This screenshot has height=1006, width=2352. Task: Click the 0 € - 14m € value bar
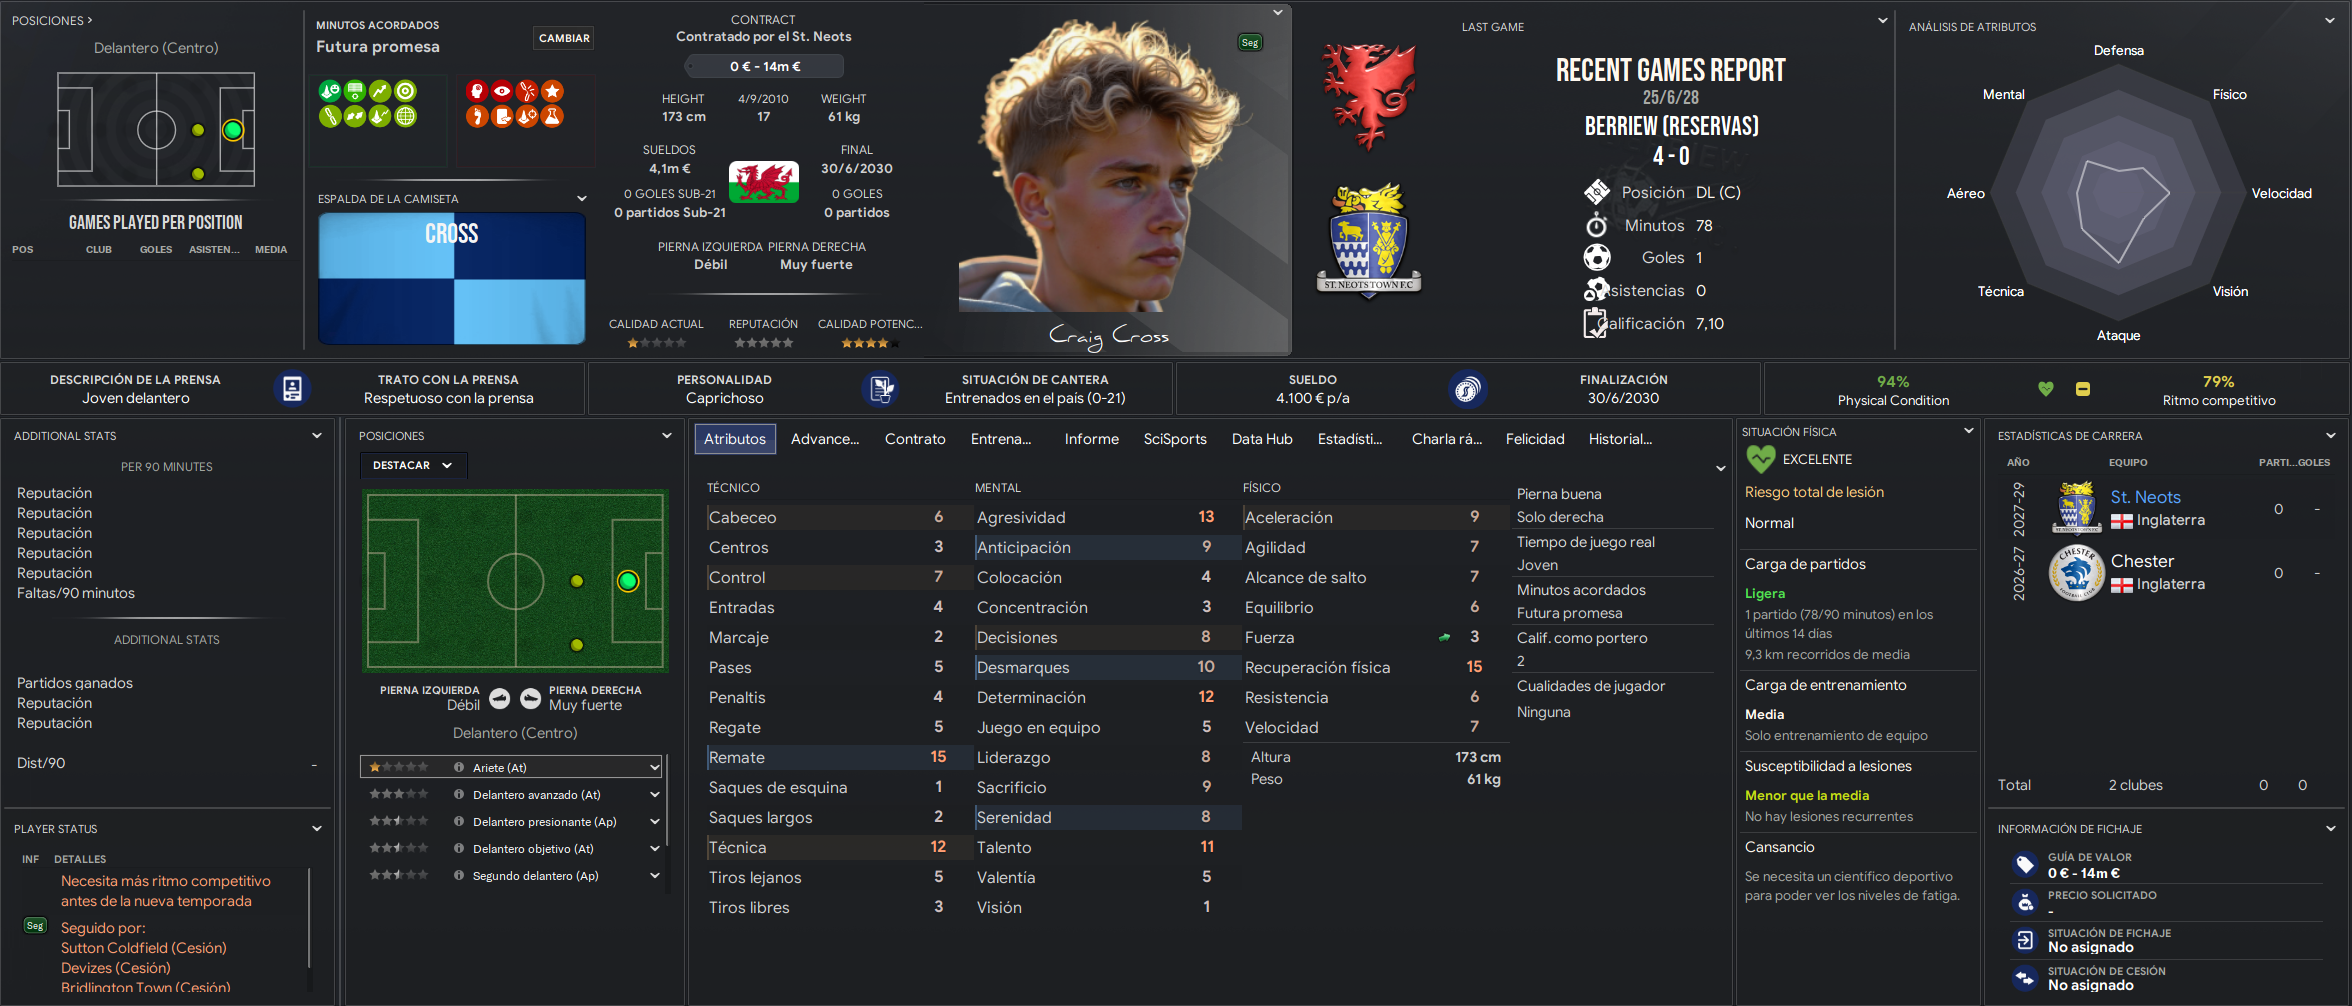[x=764, y=67]
